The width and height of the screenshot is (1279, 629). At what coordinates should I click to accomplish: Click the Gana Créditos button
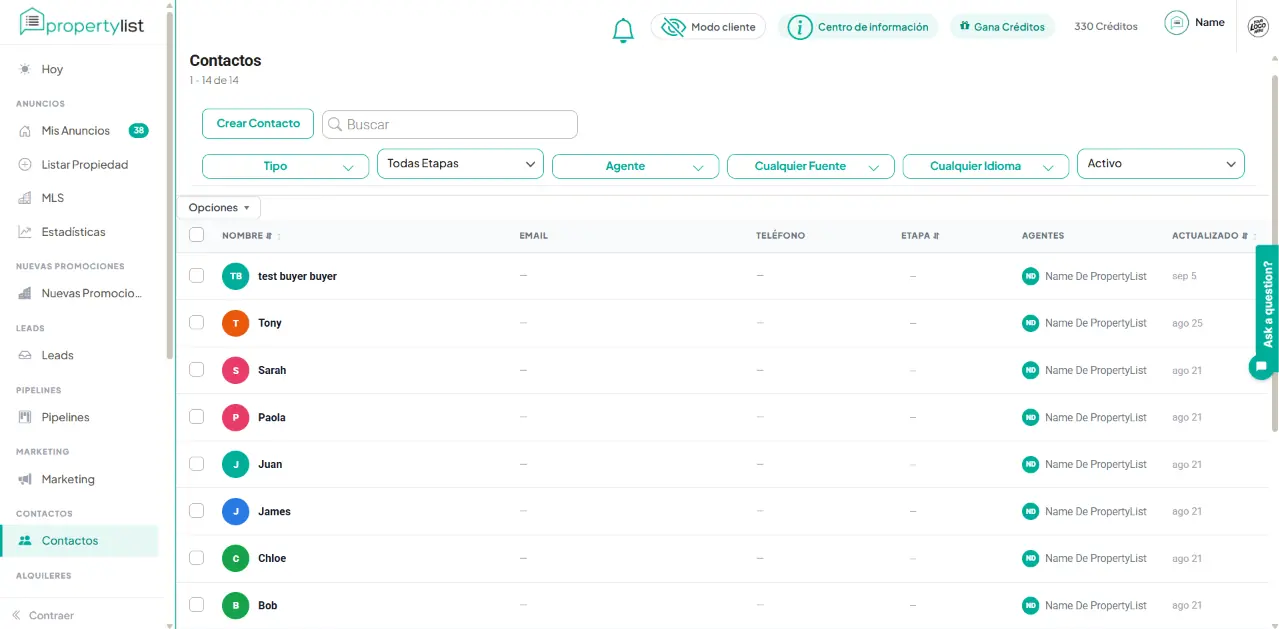click(x=1002, y=27)
